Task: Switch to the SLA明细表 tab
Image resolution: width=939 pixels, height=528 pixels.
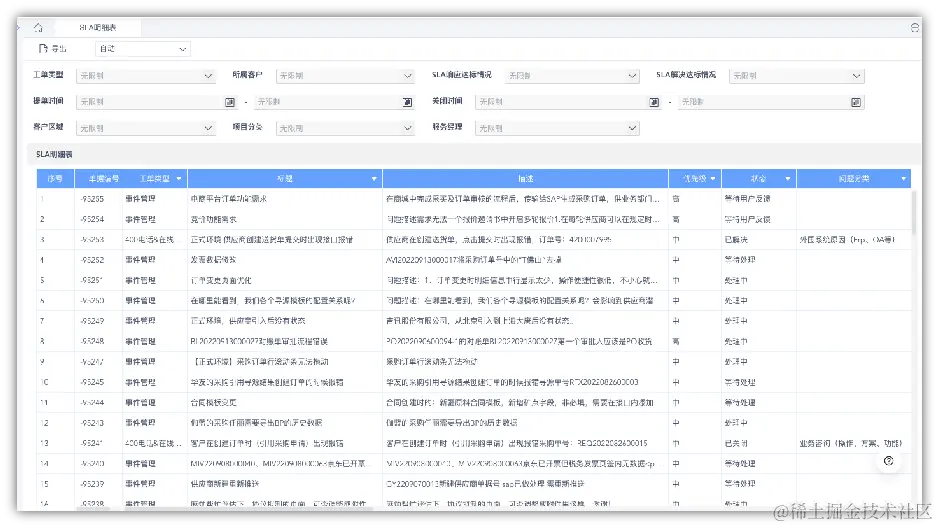Action: coord(98,28)
